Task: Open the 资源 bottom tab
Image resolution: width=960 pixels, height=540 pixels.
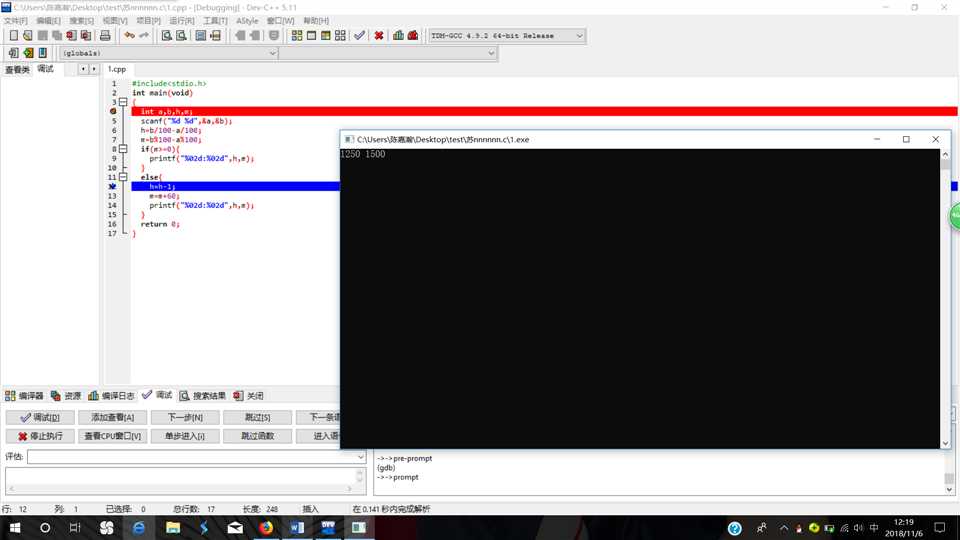Action: (x=66, y=396)
